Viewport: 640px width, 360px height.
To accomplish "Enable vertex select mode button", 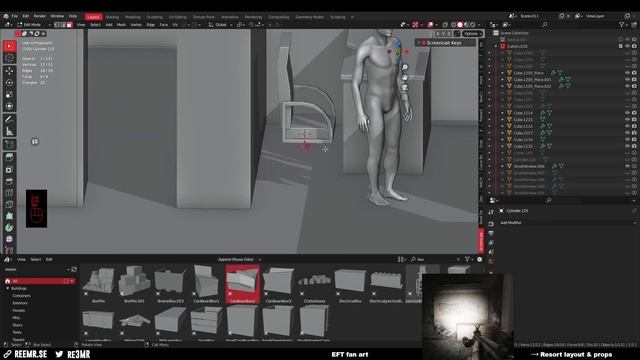I will tap(57, 25).
